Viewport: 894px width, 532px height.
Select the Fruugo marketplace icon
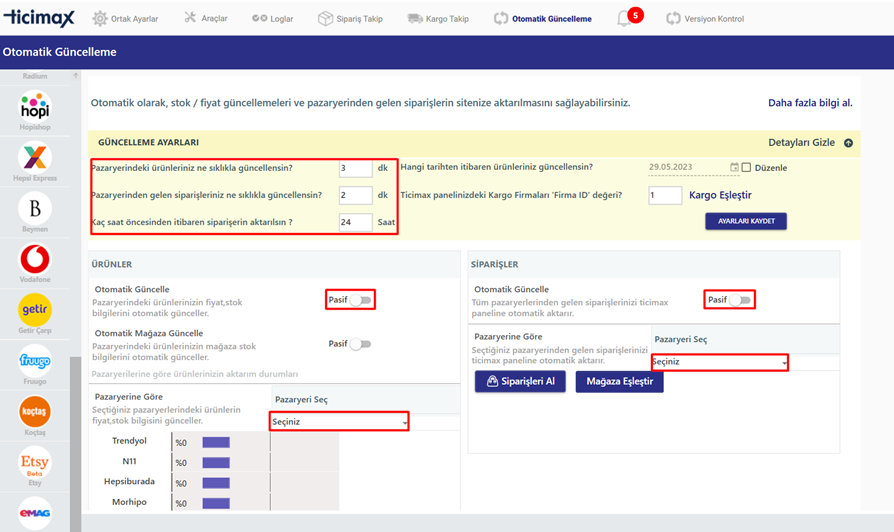[x=35, y=360]
